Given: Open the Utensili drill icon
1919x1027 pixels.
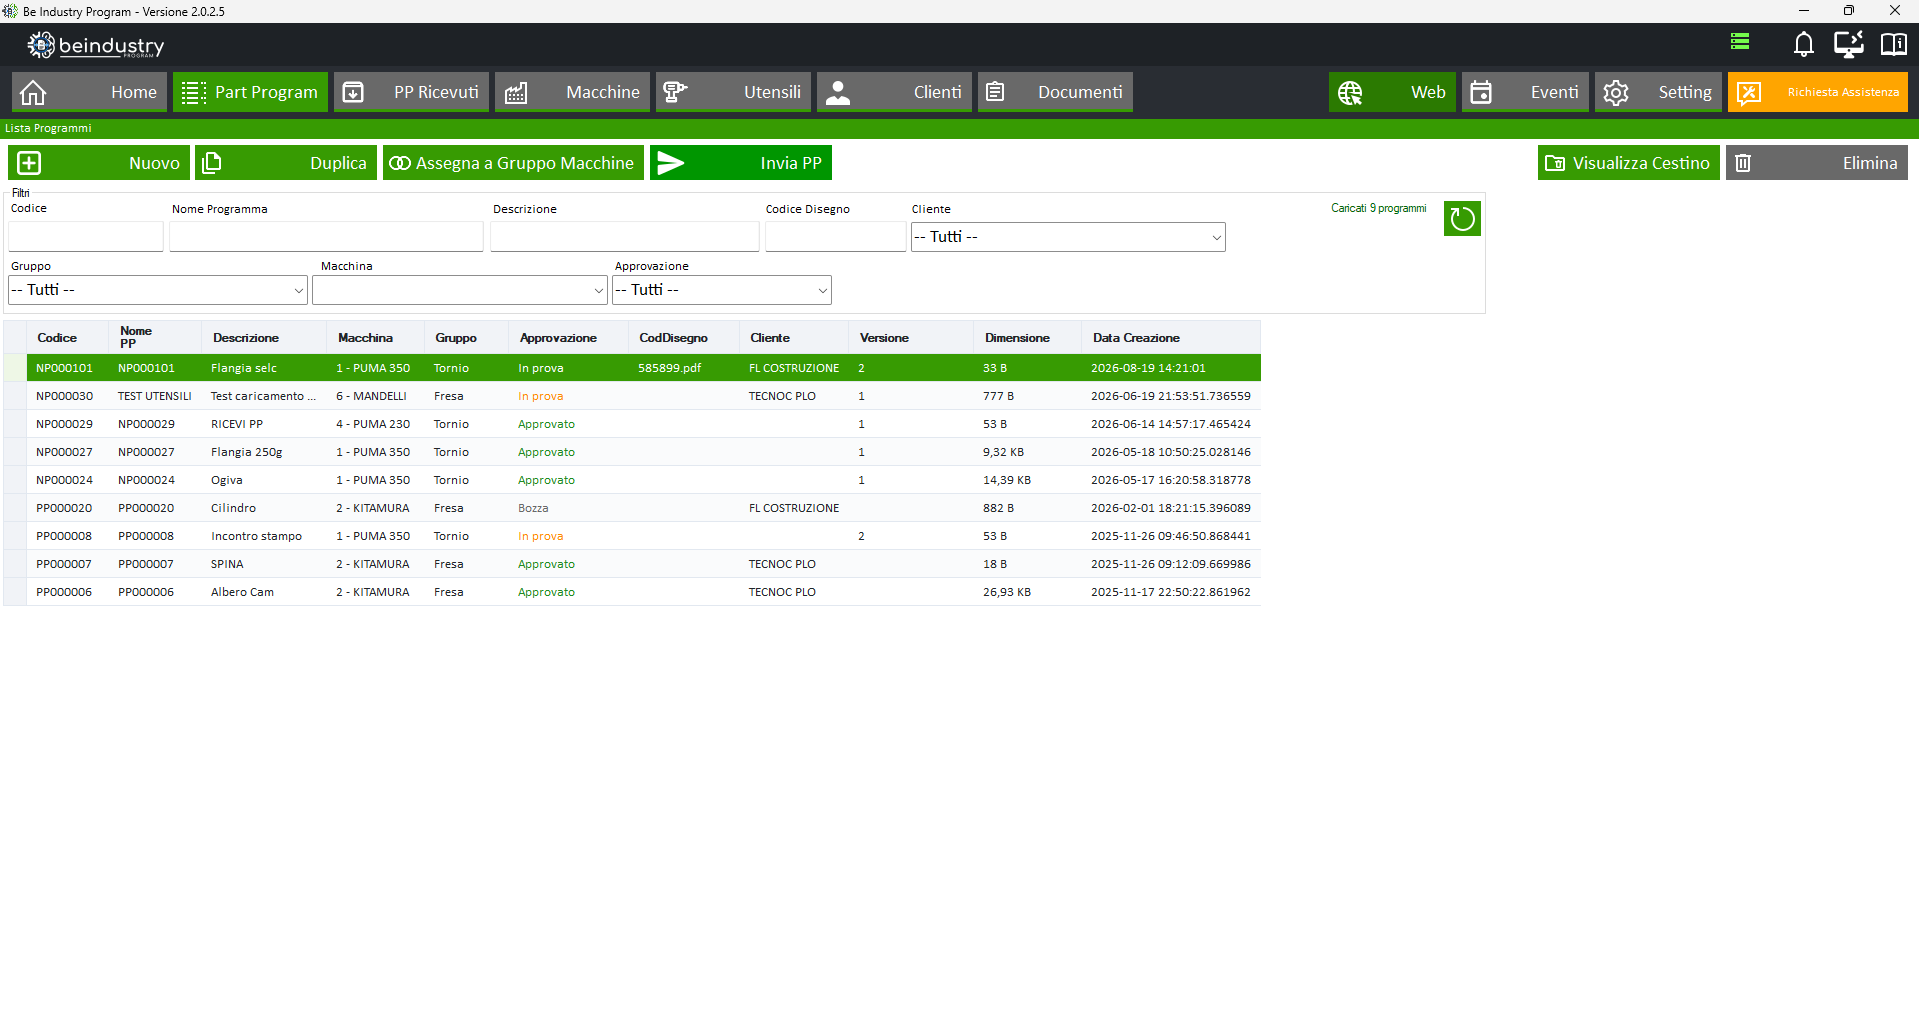Looking at the screenshot, I should pos(675,93).
